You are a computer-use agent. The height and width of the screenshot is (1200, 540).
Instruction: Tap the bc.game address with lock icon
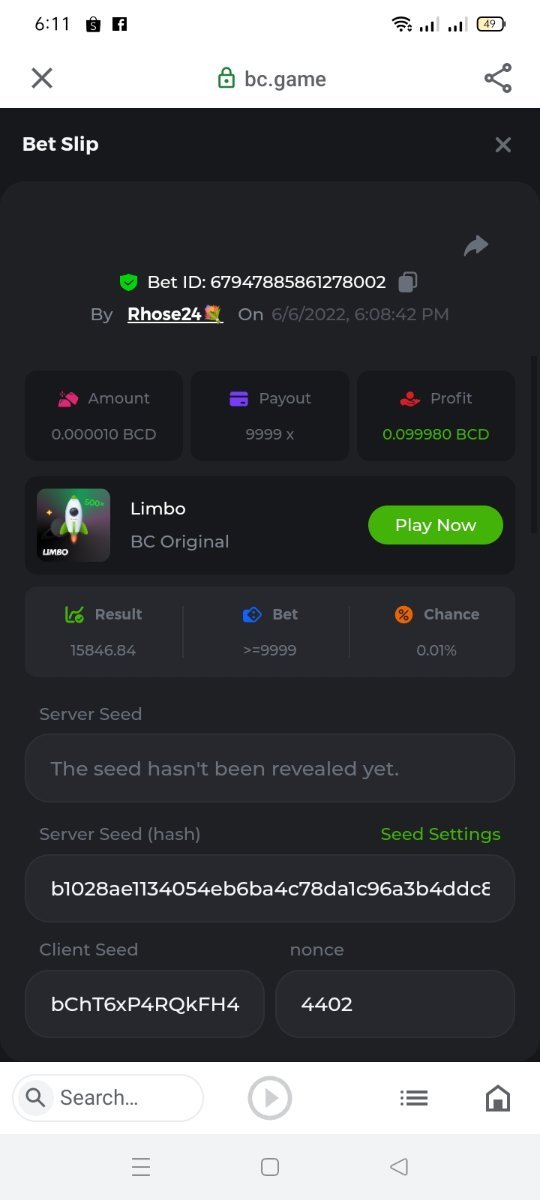[272, 79]
